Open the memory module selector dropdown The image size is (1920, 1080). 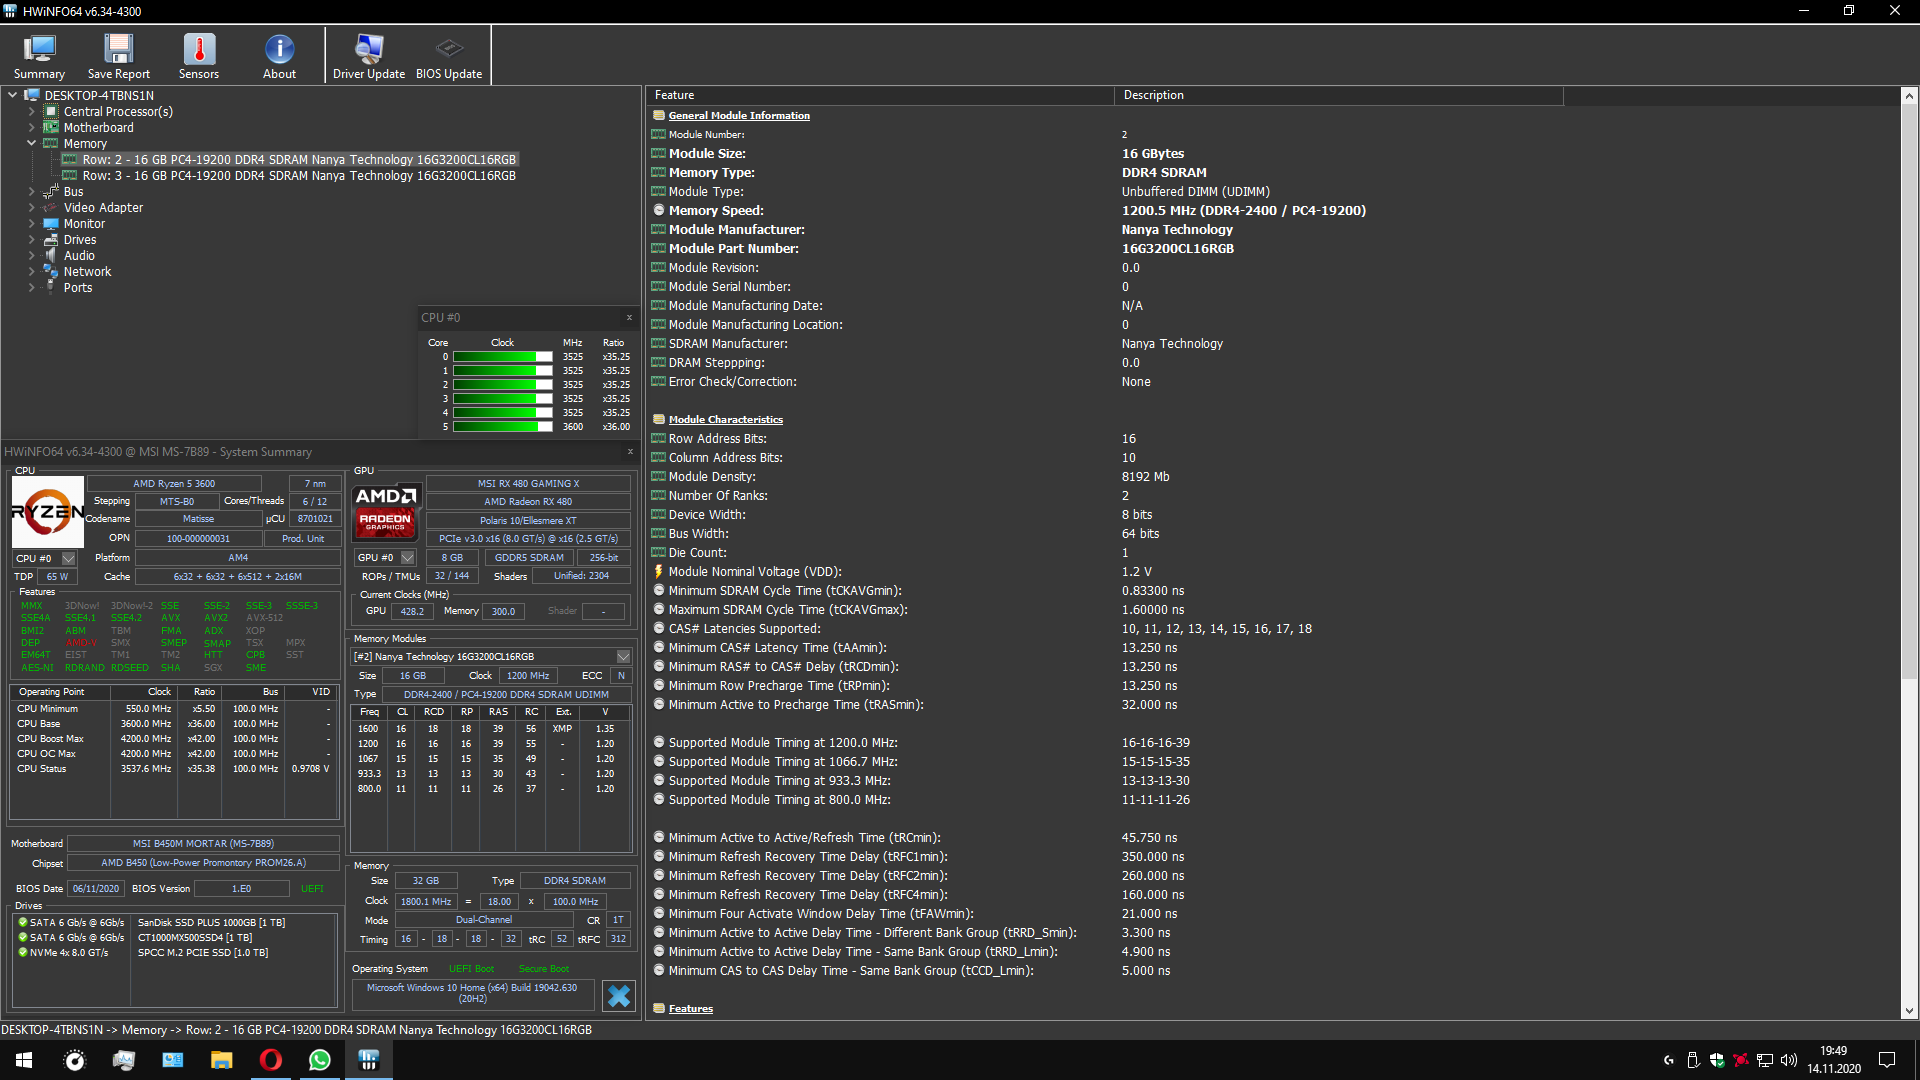point(624,656)
